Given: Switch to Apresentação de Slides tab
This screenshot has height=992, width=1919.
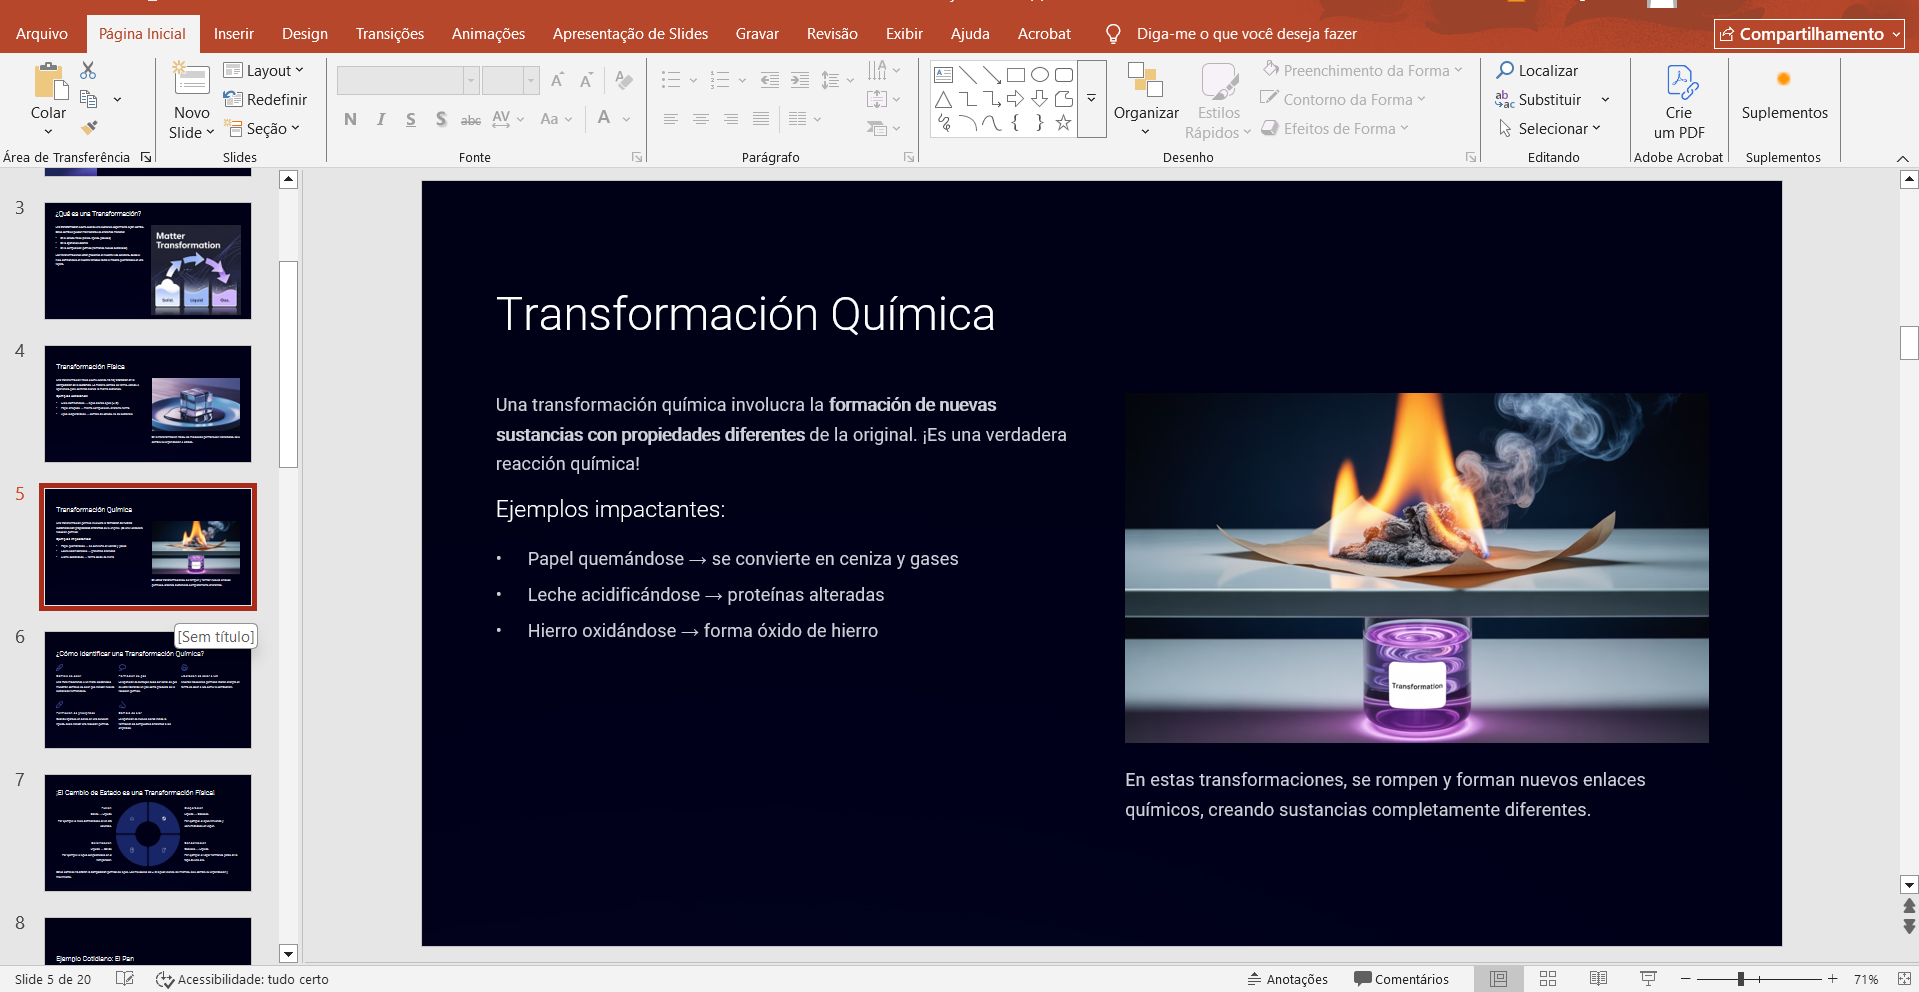Looking at the screenshot, I should click(x=630, y=34).
